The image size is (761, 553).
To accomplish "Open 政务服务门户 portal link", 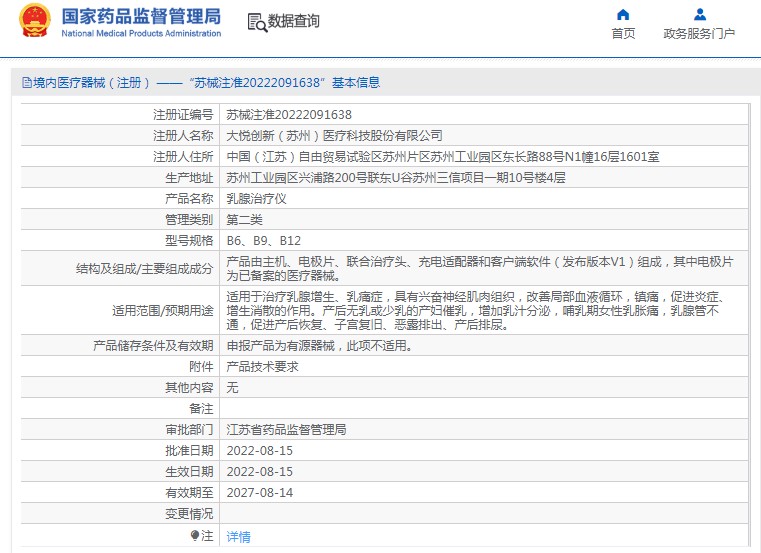I will (699, 33).
